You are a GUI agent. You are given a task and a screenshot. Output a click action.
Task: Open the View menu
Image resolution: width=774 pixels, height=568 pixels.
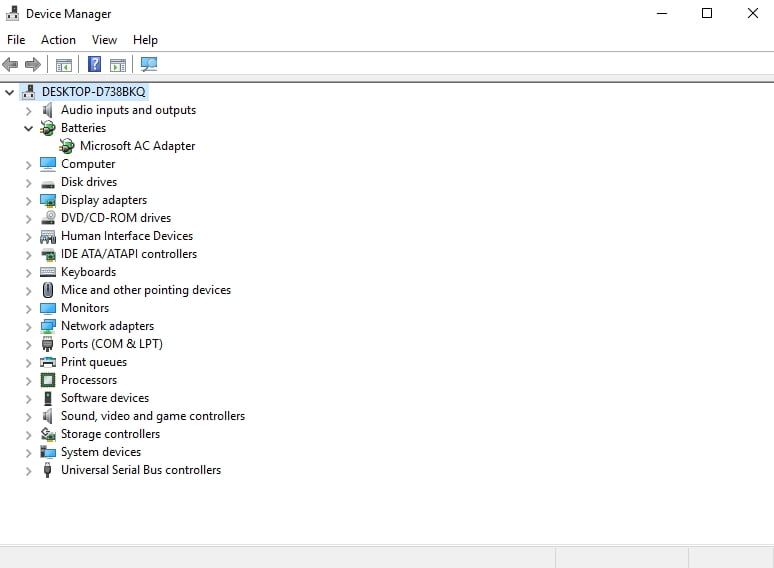104,40
